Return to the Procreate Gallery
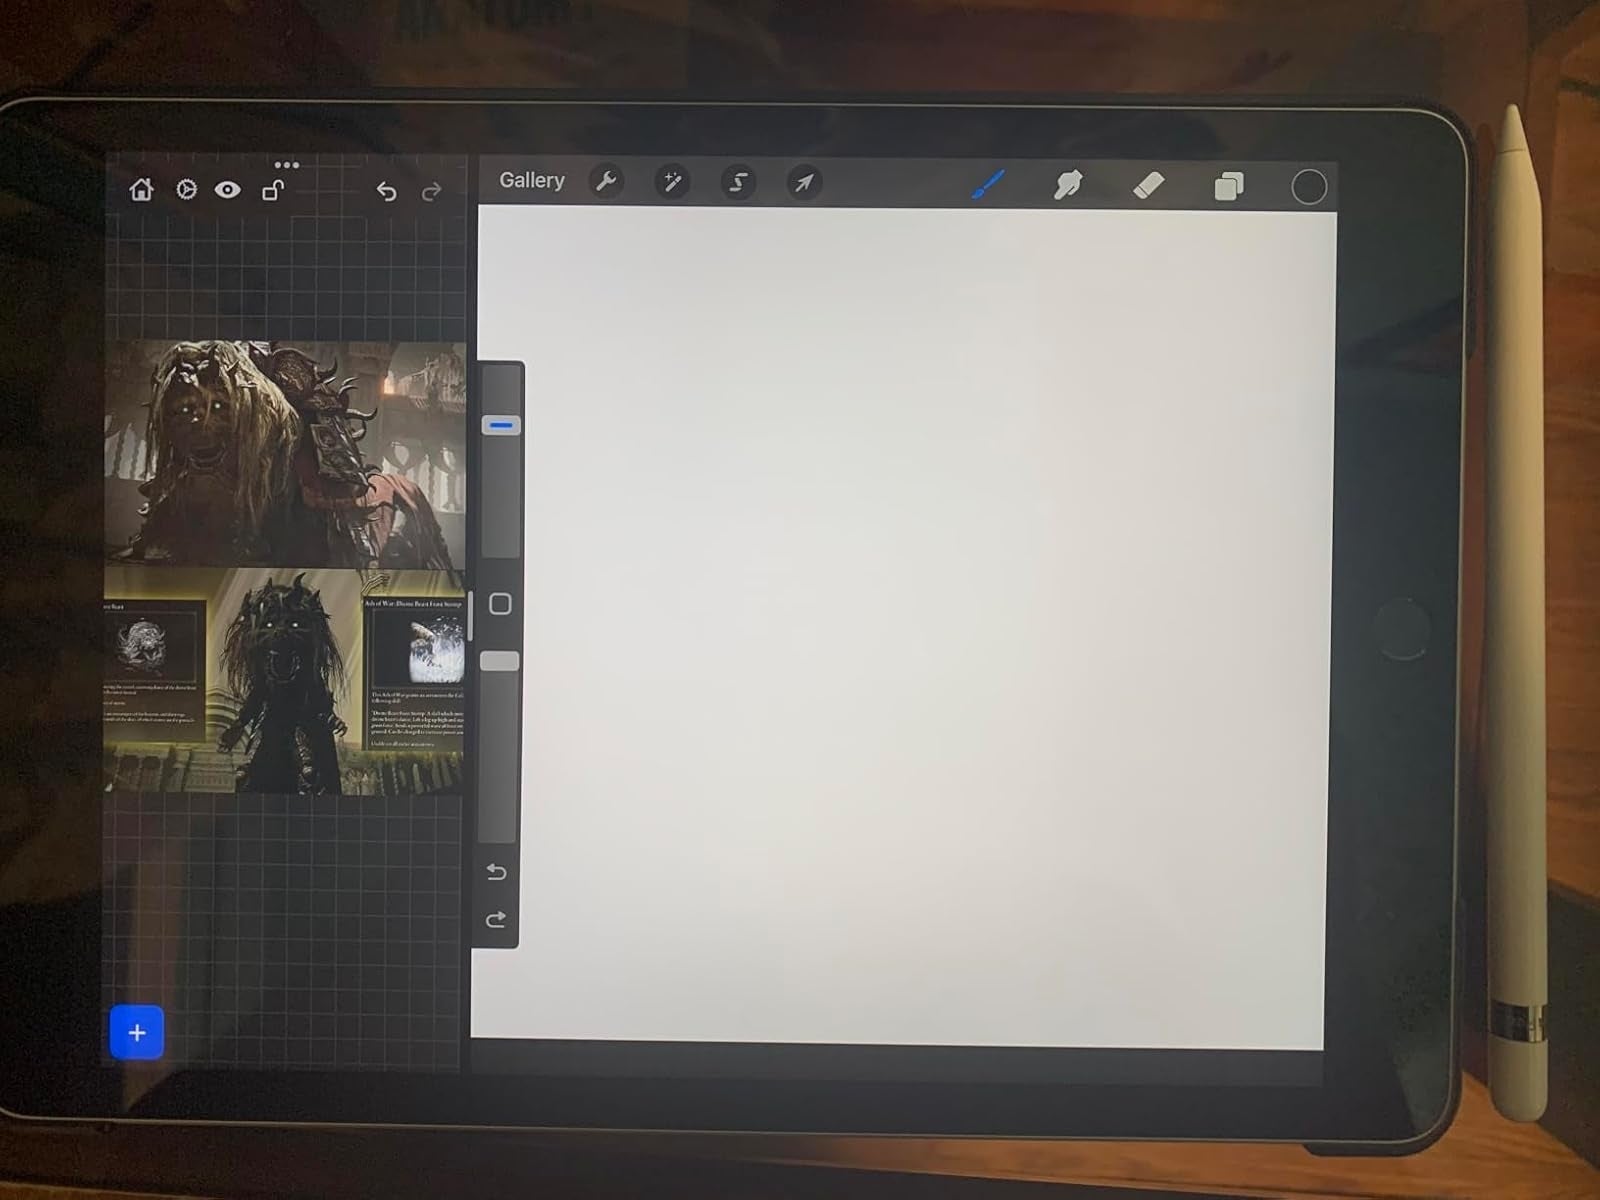Screen dimensions: 1600x1200 [532, 180]
